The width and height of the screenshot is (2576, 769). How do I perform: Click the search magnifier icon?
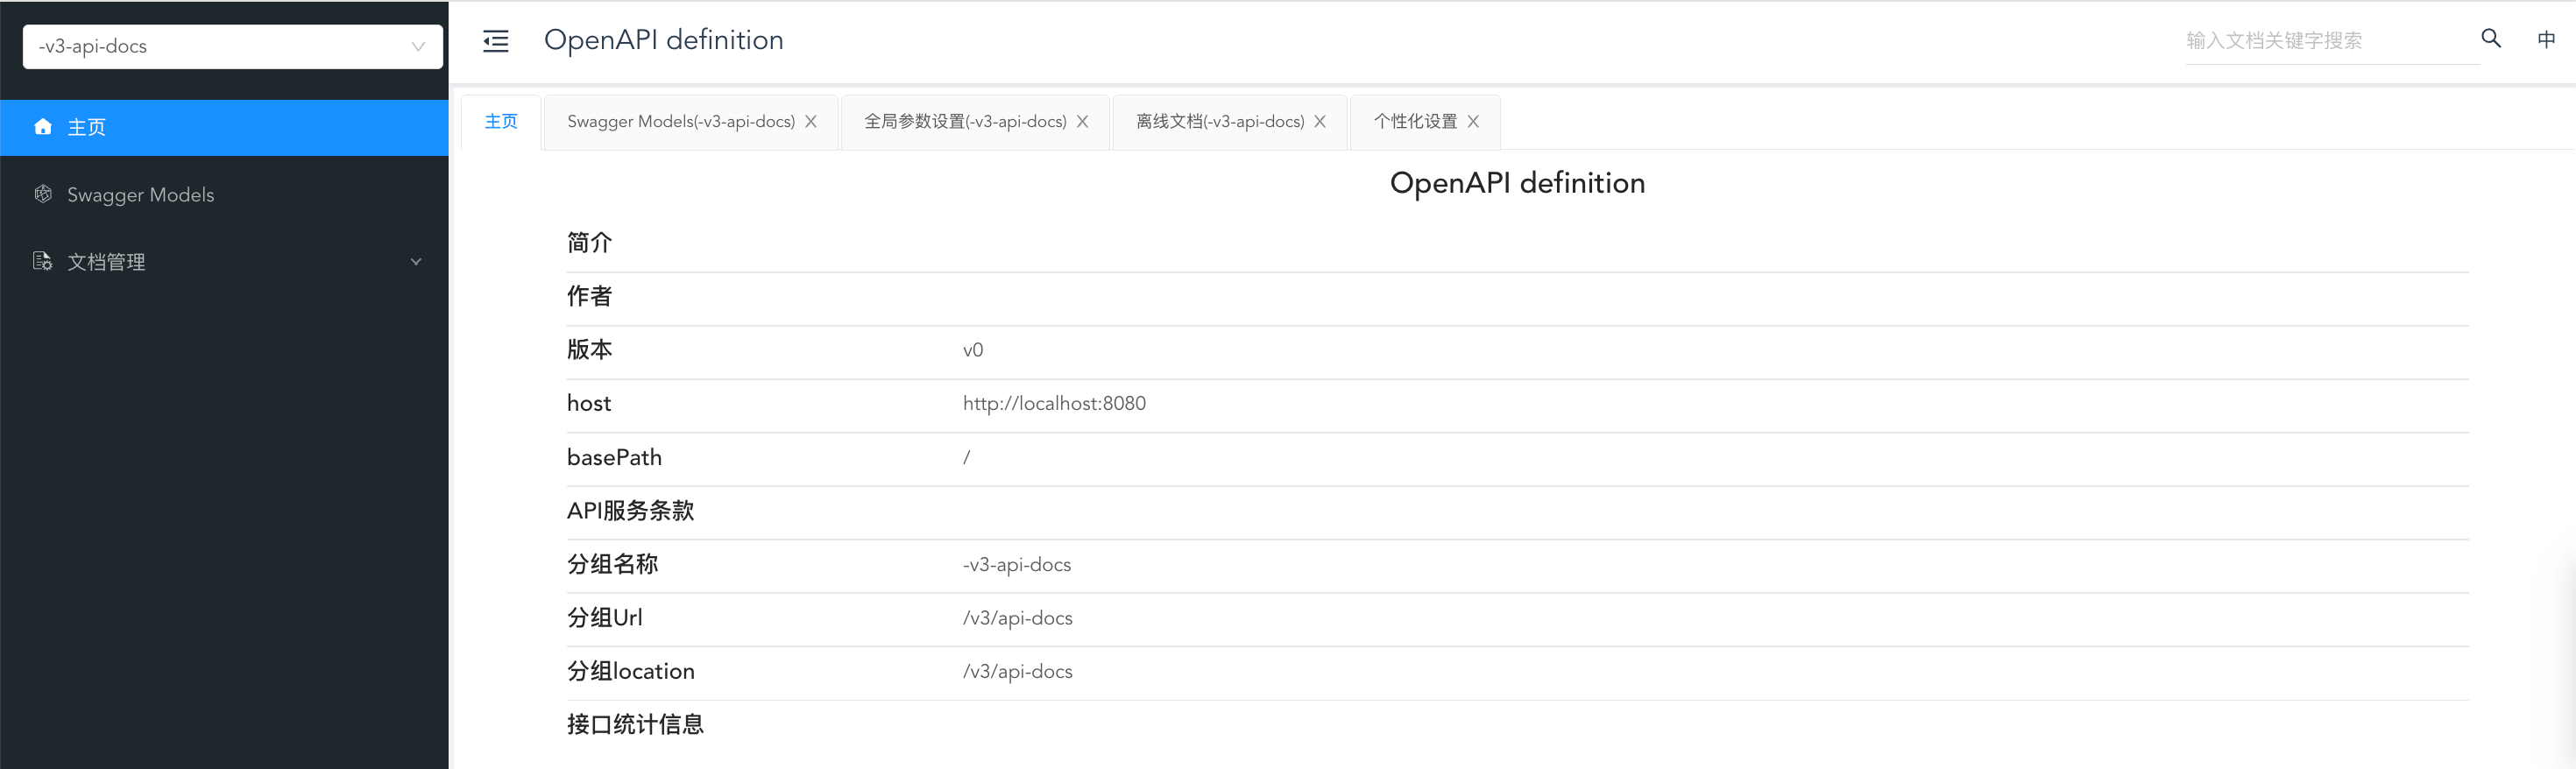2491,39
